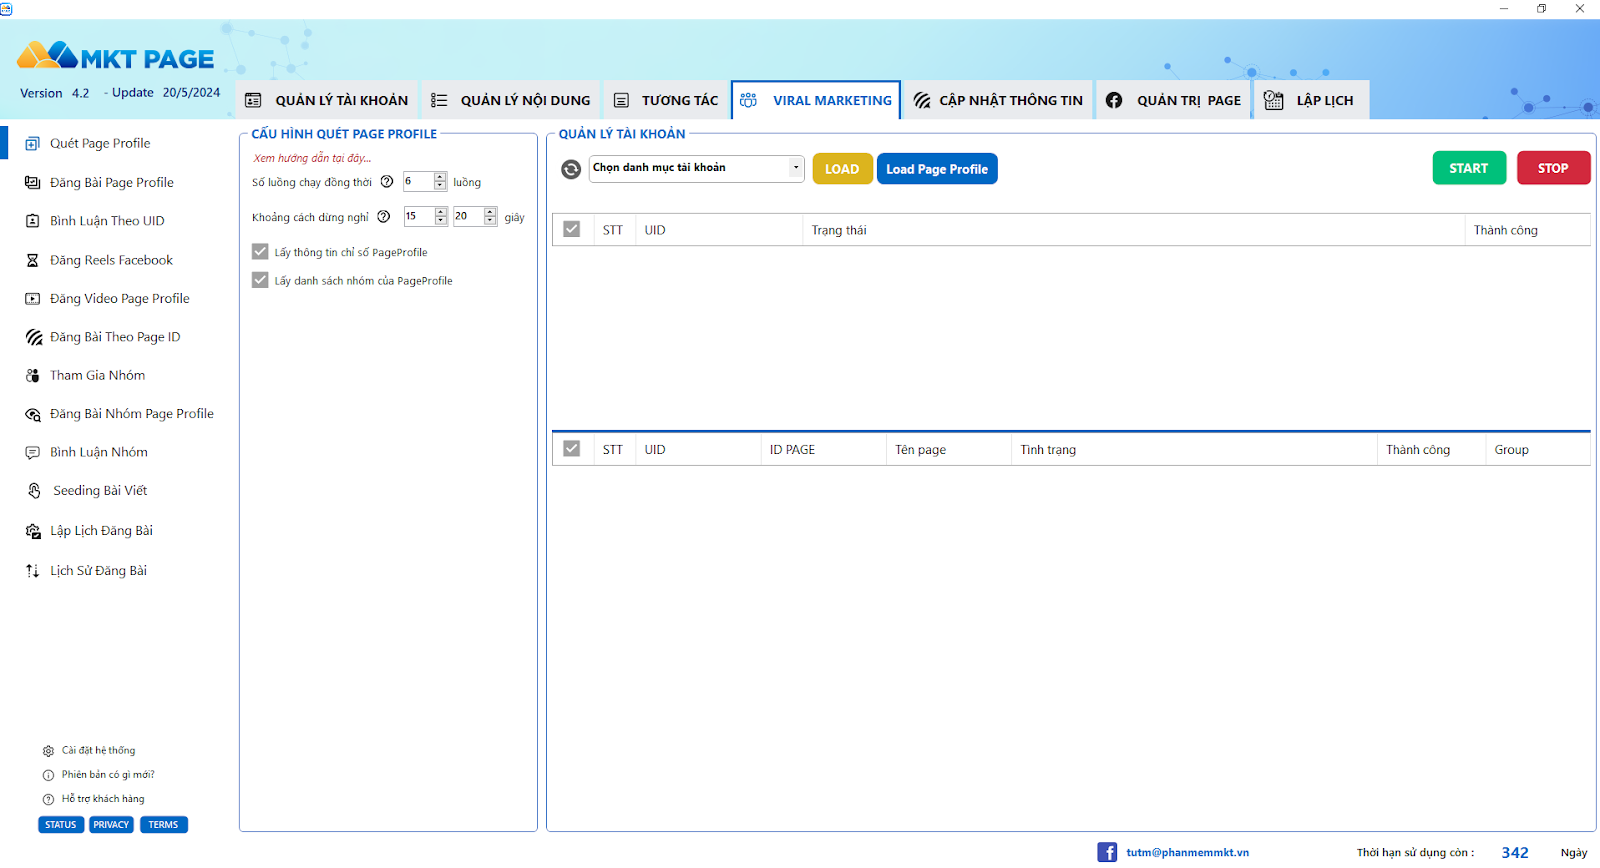This screenshot has height=868, width=1600.
Task: Click the Đăng Reels Facebook hourglass icon
Action: pyautogui.click(x=32, y=260)
